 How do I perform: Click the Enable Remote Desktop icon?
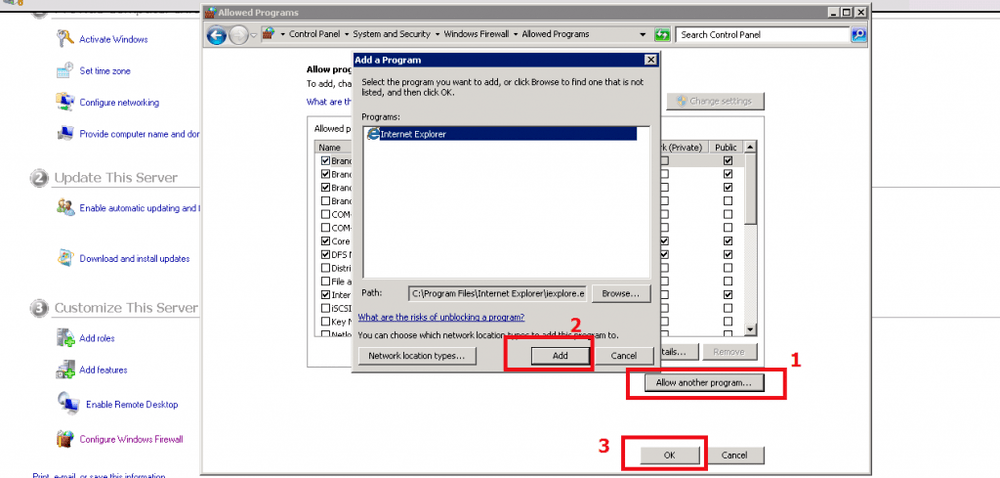coord(68,404)
